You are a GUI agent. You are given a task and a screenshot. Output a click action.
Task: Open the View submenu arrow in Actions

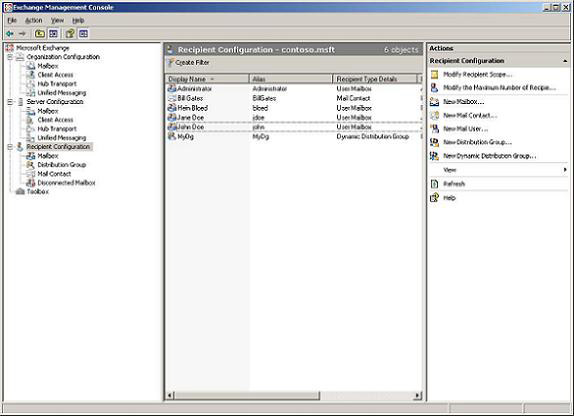[x=565, y=170]
